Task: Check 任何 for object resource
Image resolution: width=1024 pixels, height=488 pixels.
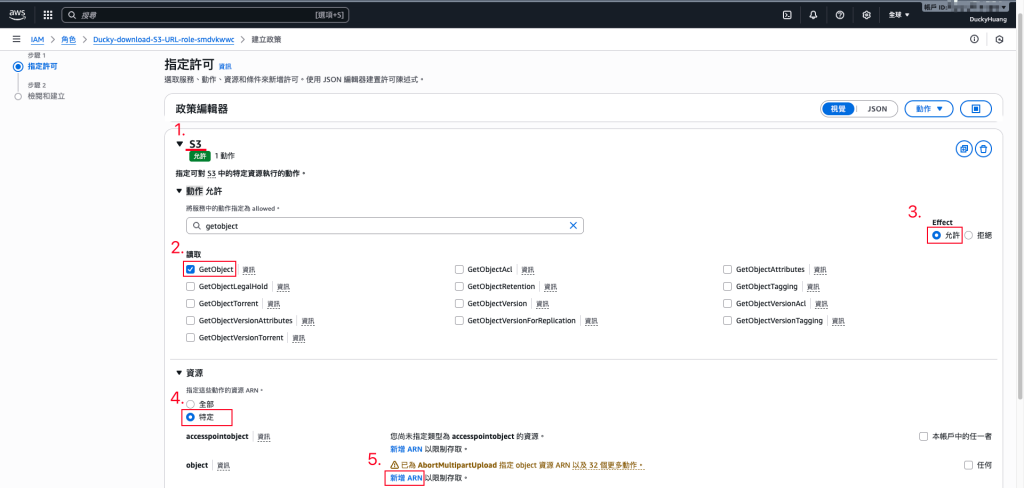Action: [x=968, y=465]
